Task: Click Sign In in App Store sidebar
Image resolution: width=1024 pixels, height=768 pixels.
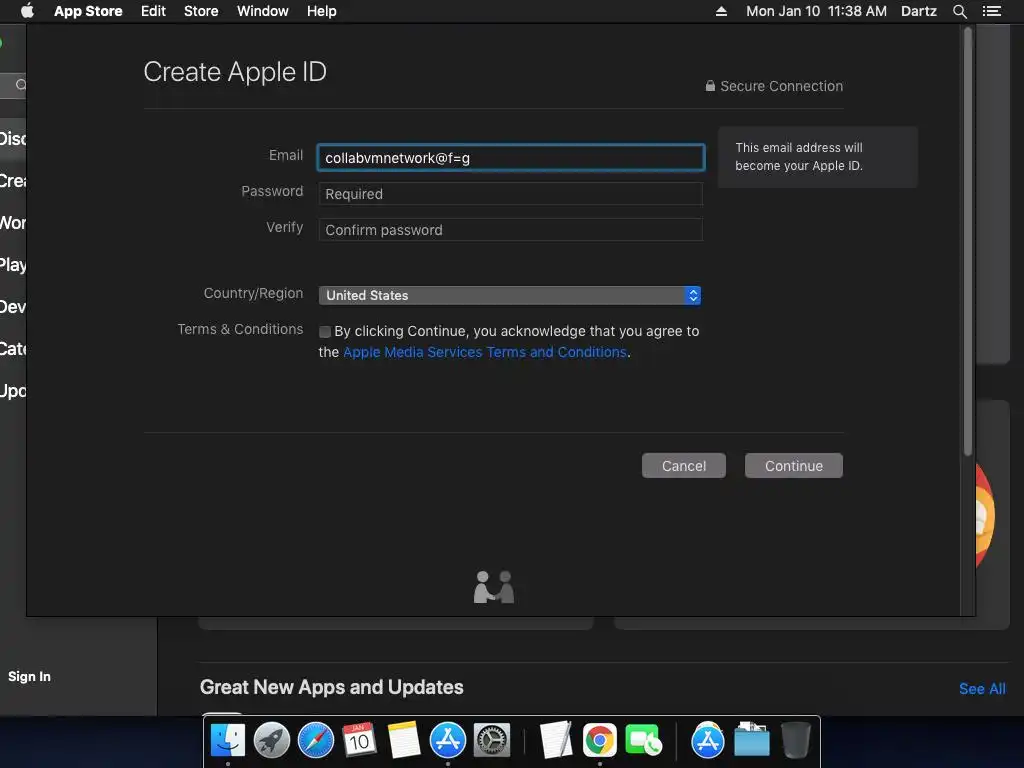Action: [x=29, y=677]
